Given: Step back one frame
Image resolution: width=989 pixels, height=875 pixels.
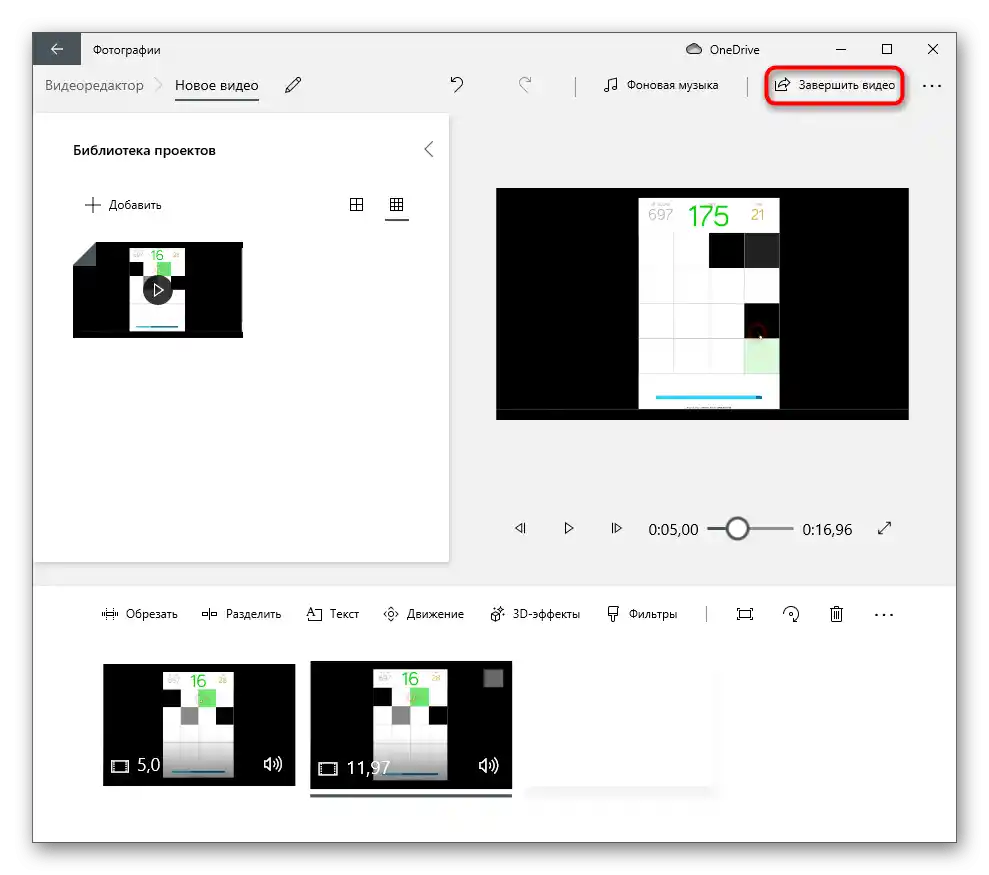Looking at the screenshot, I should tap(520, 528).
